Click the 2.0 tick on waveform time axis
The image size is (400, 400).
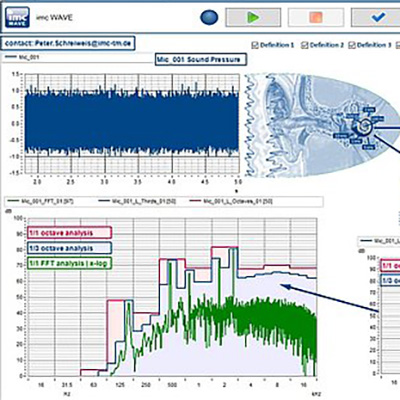point(38,182)
